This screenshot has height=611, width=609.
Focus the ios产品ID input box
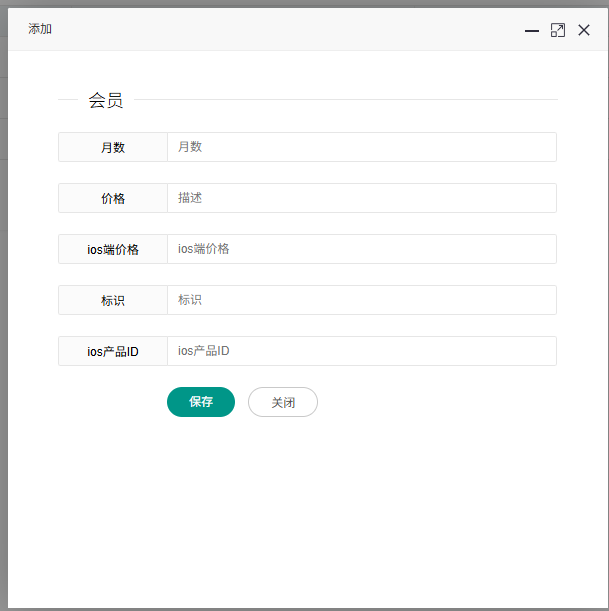point(361,351)
